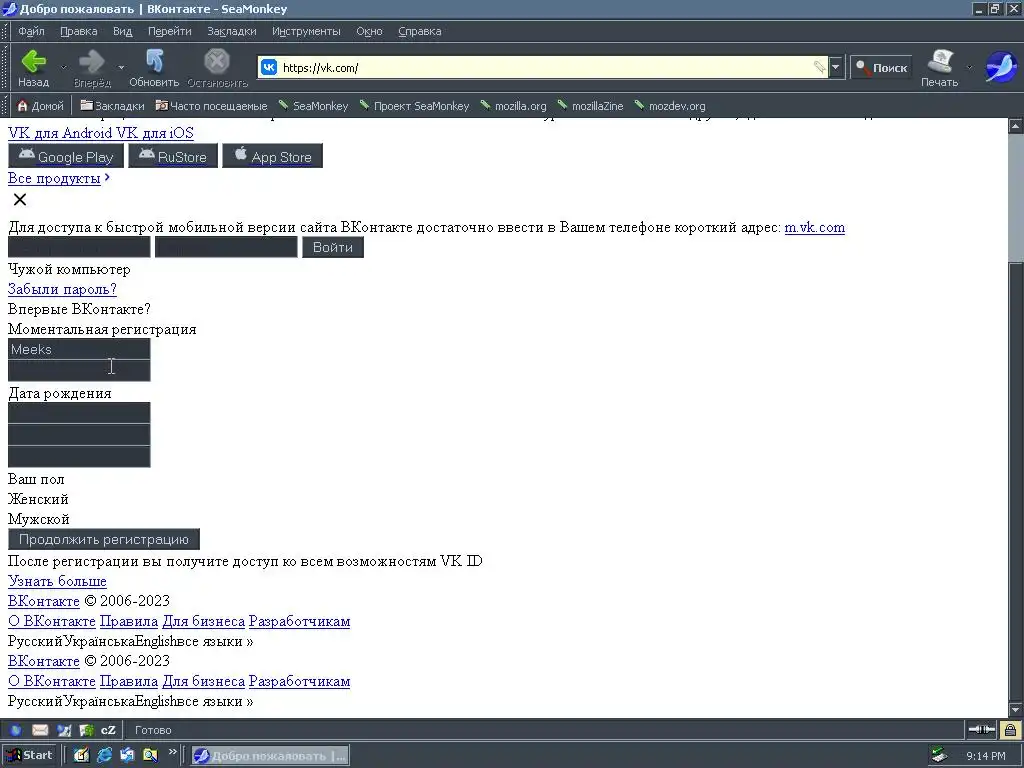Open the address bar URL history dropdown
Image resolution: width=1024 pixels, height=768 pixels.
tap(836, 67)
